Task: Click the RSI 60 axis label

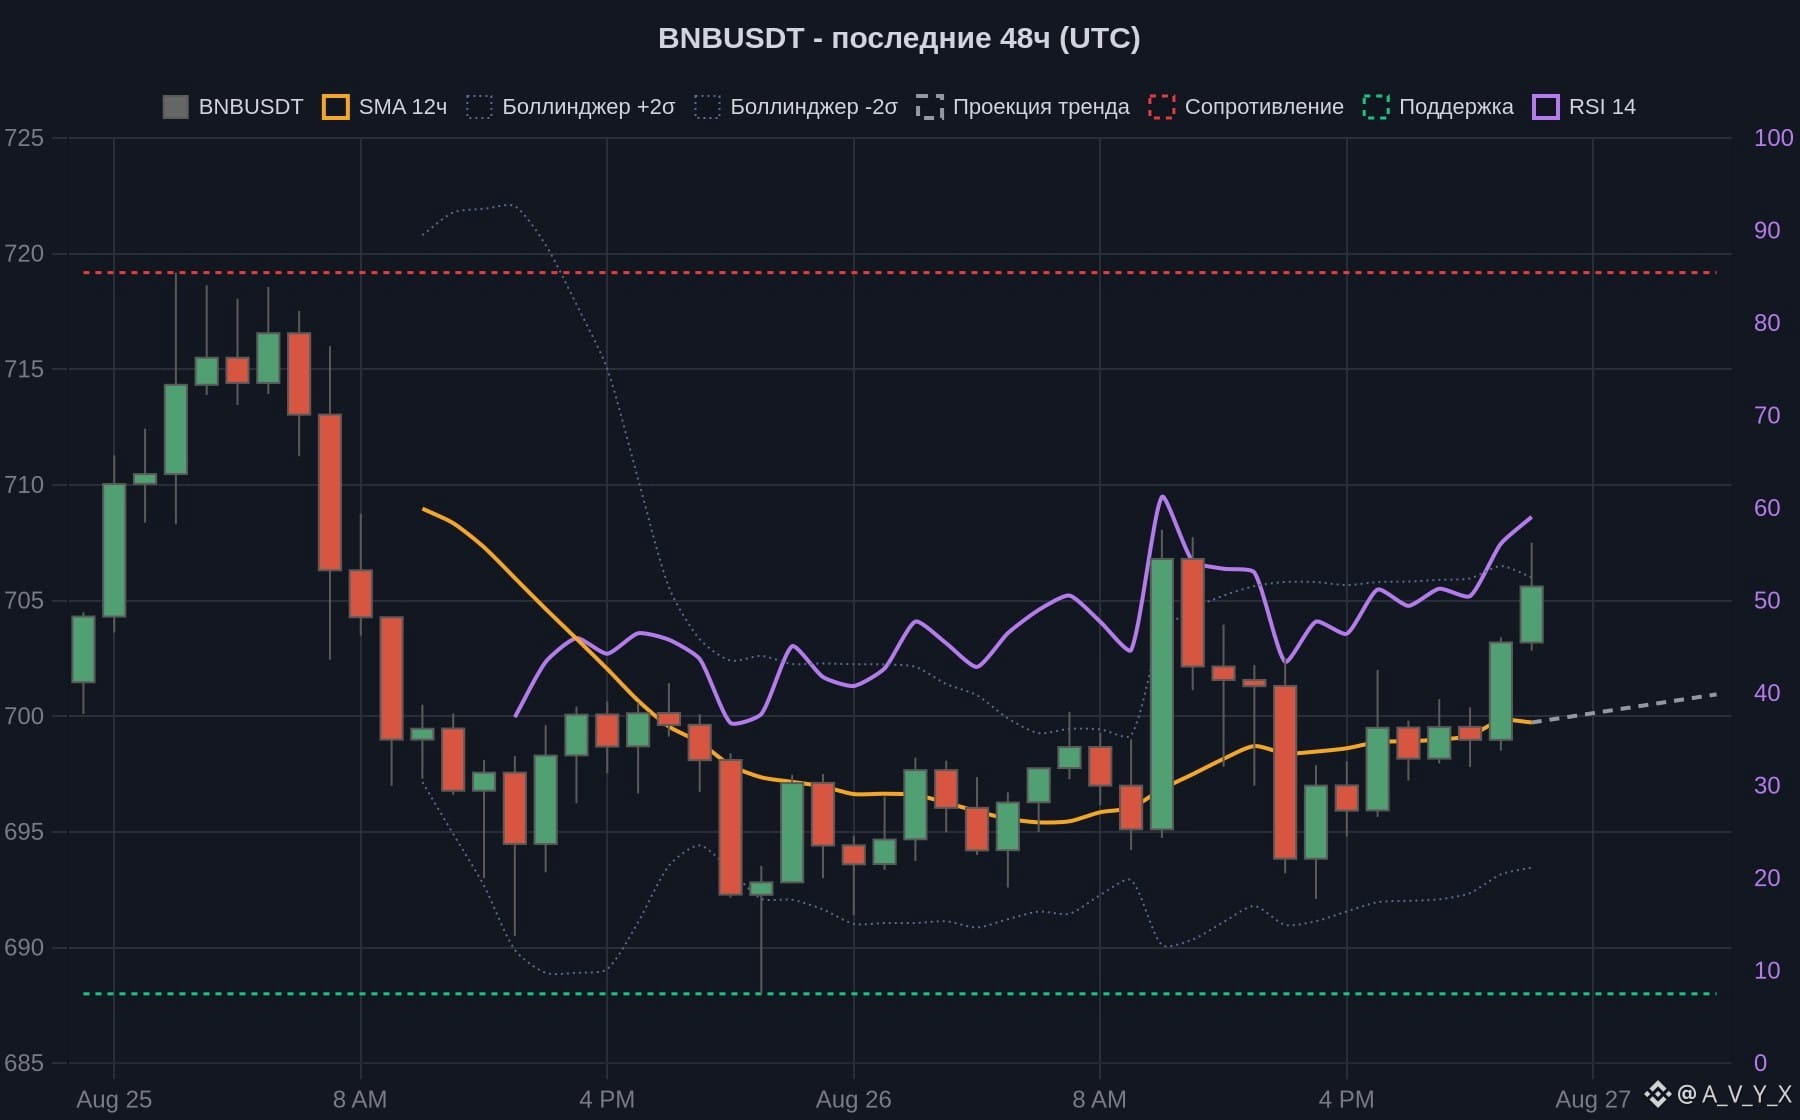Action: [x=1767, y=508]
